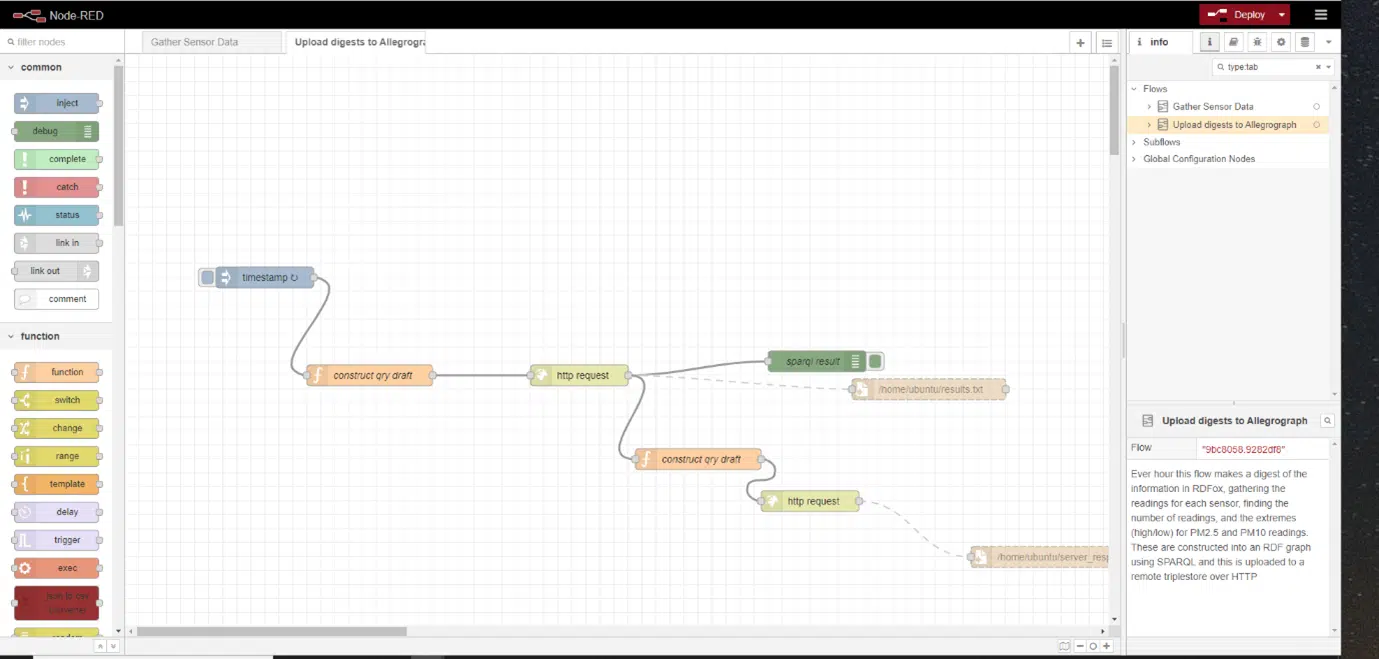Select the switch palette node
This screenshot has width=1379, height=659.
57,400
